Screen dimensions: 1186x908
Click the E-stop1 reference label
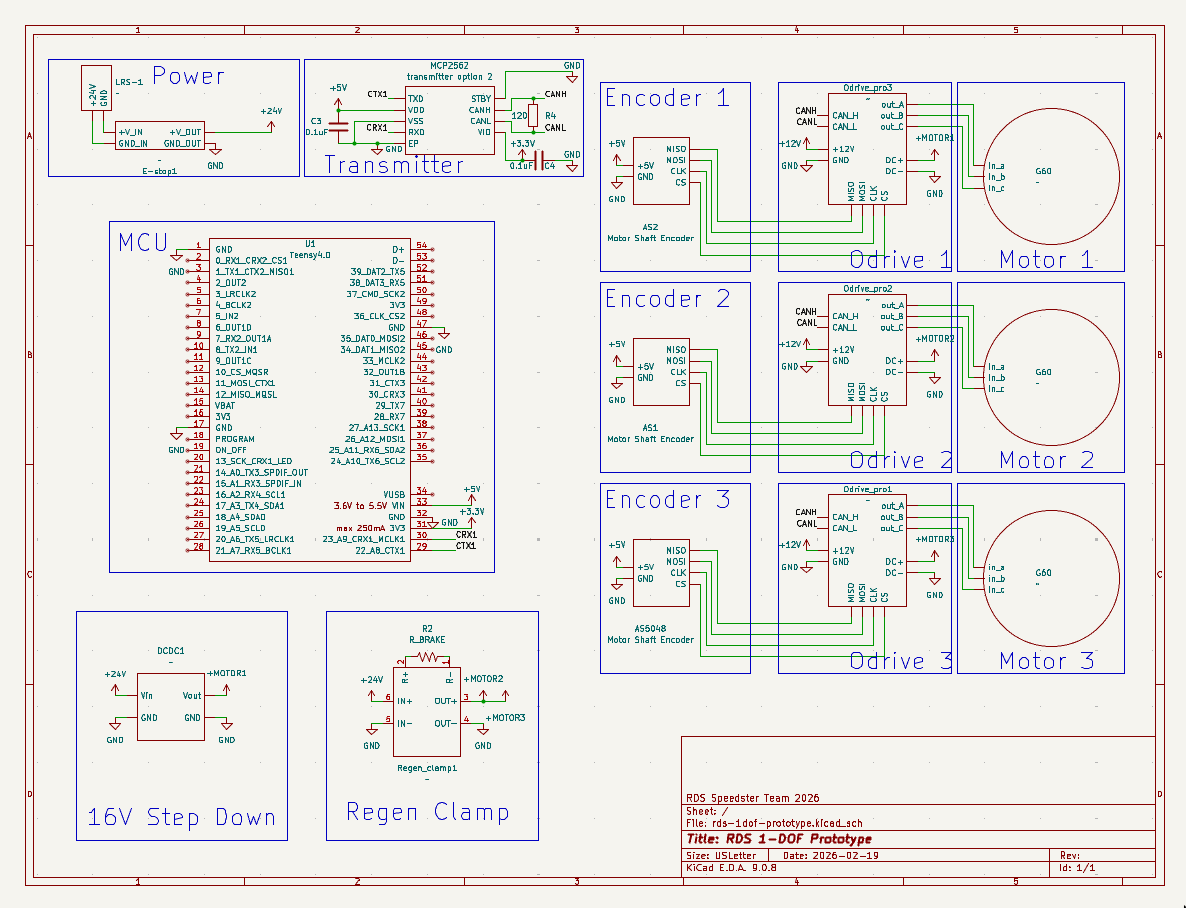tap(160, 171)
